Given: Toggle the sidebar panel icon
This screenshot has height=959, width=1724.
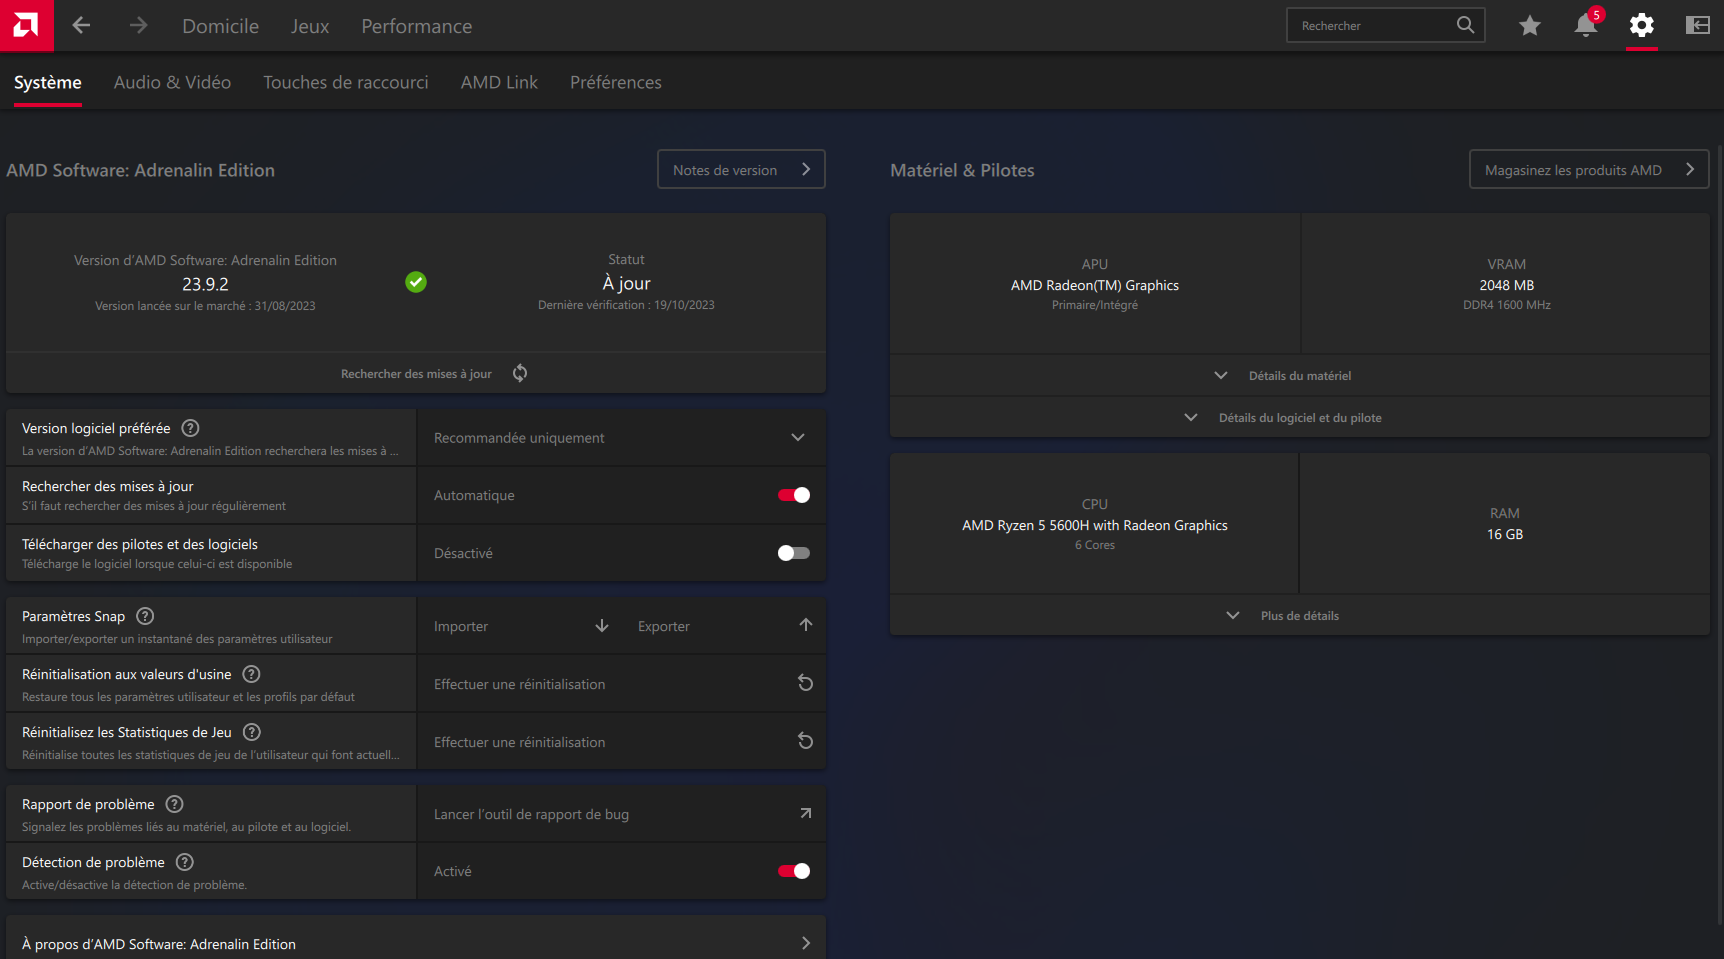Looking at the screenshot, I should 1697,25.
